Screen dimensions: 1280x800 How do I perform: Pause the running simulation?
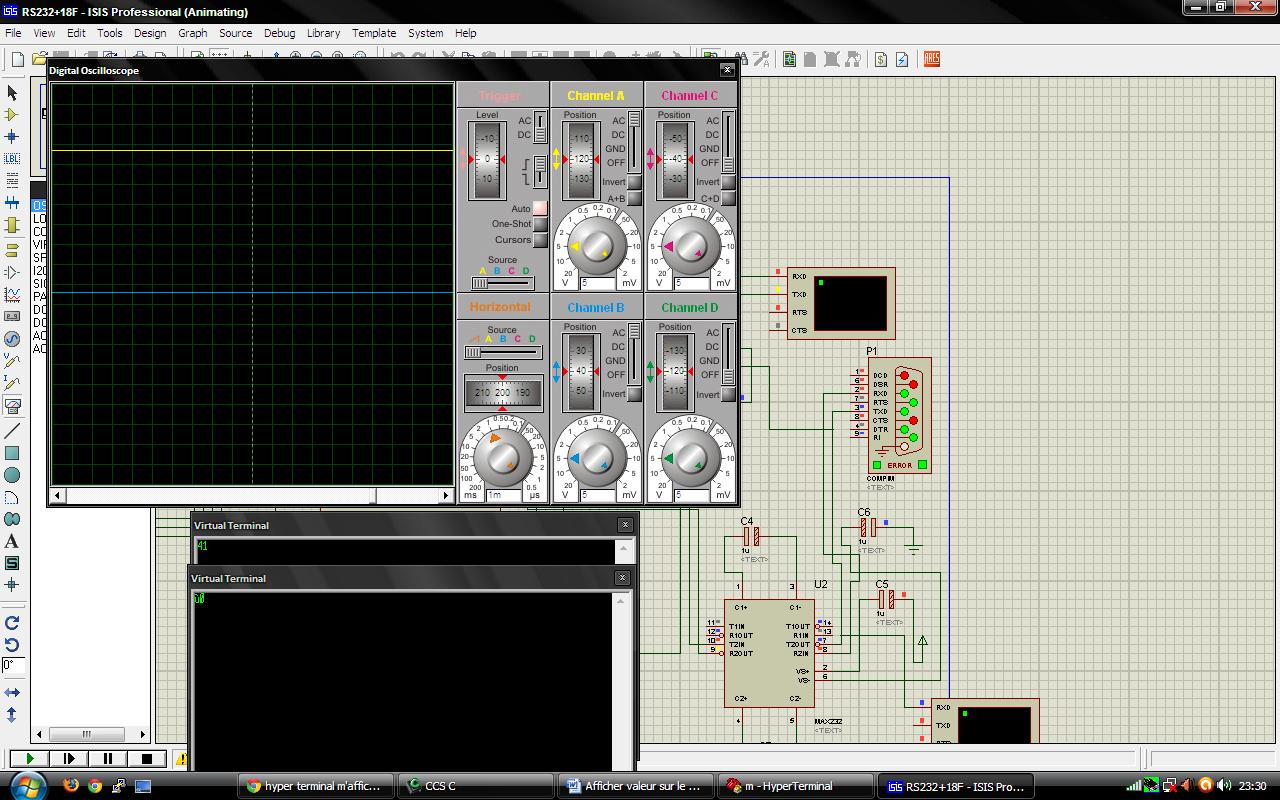click(108, 759)
